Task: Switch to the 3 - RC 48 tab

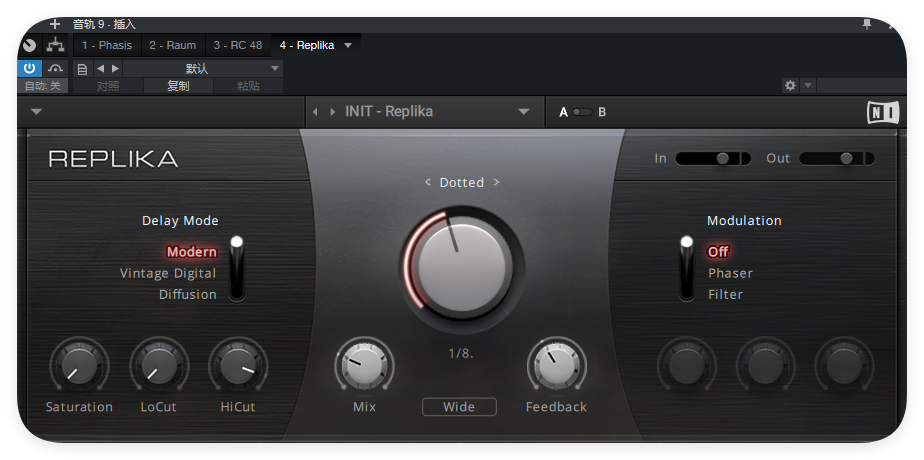Action: point(237,45)
